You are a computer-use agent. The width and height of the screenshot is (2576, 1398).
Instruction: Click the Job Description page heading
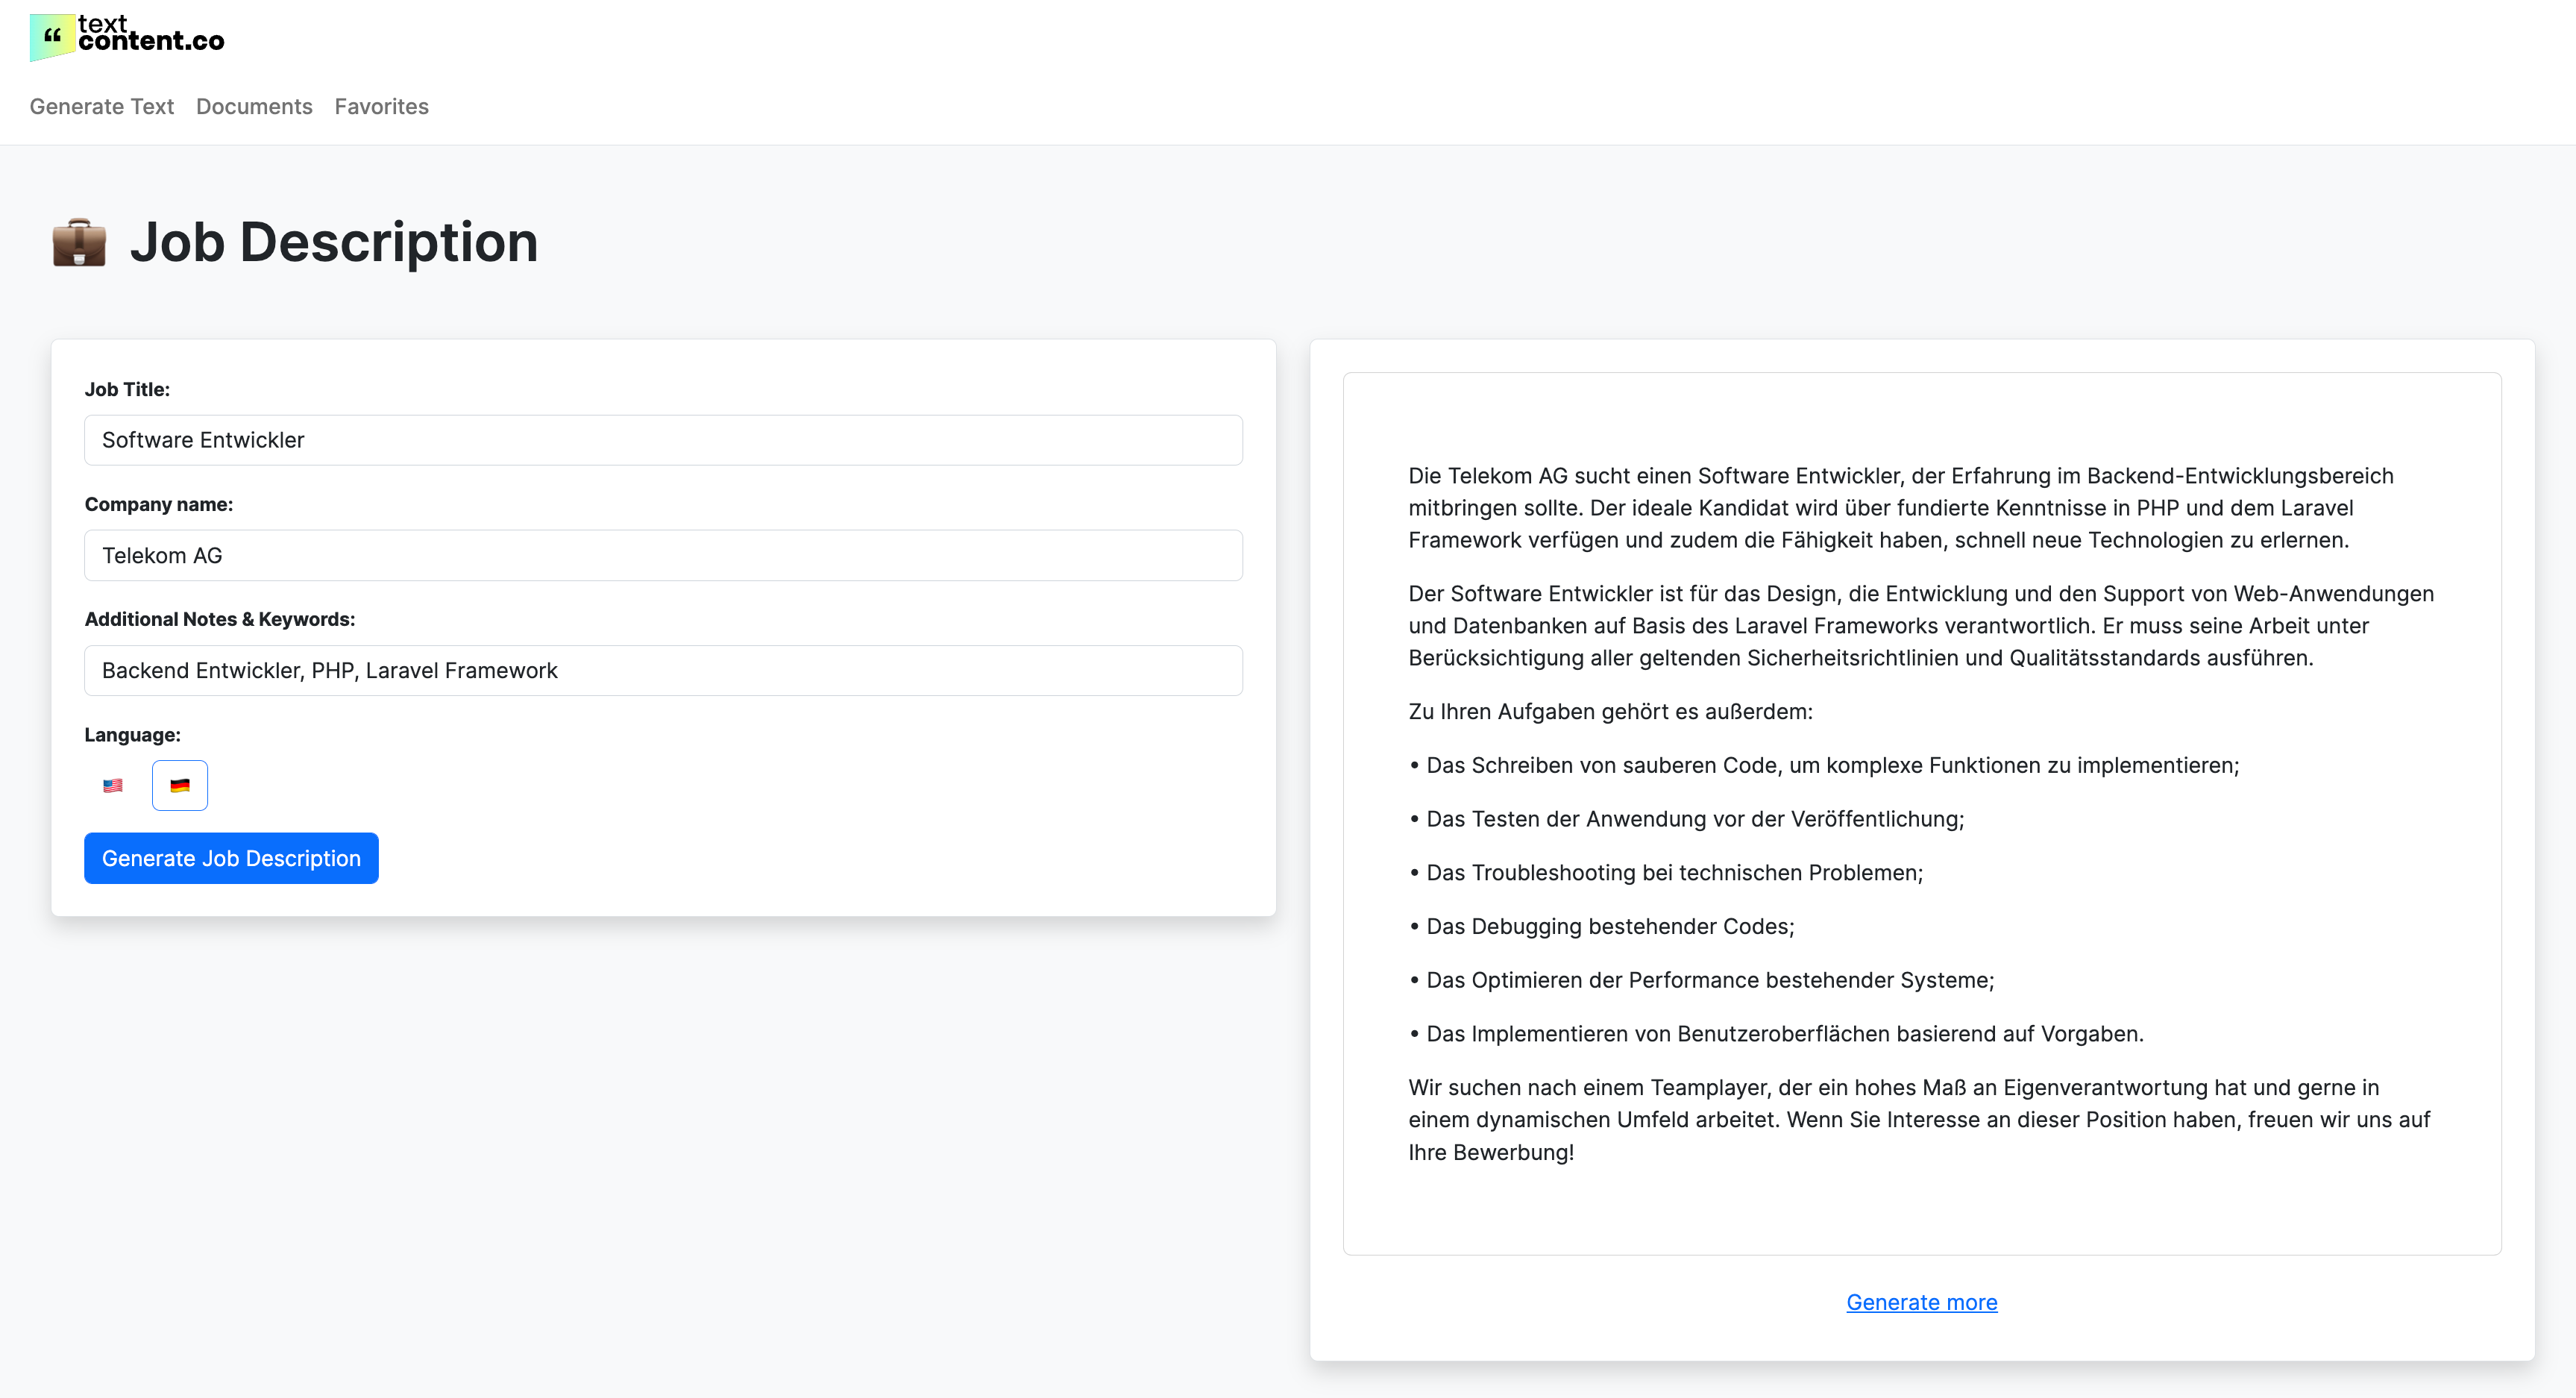pyautogui.click(x=334, y=242)
